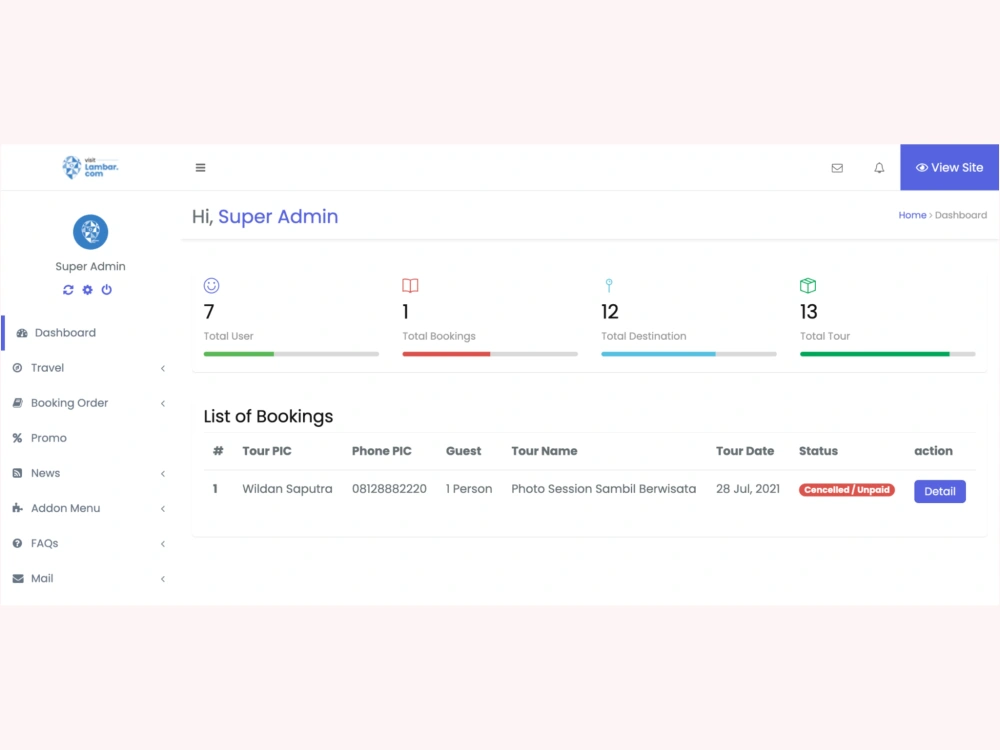Click the News feed icon
This screenshot has height=750, width=1000.
(17, 473)
